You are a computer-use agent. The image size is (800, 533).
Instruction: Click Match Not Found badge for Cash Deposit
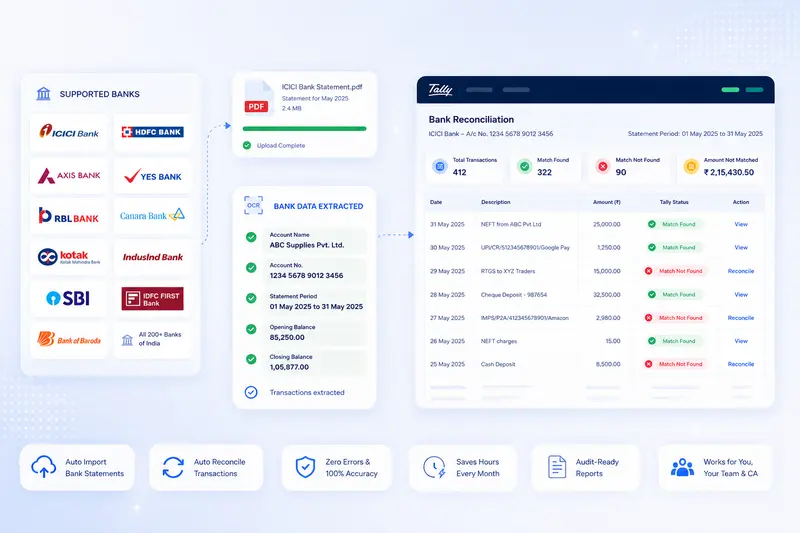pos(674,364)
